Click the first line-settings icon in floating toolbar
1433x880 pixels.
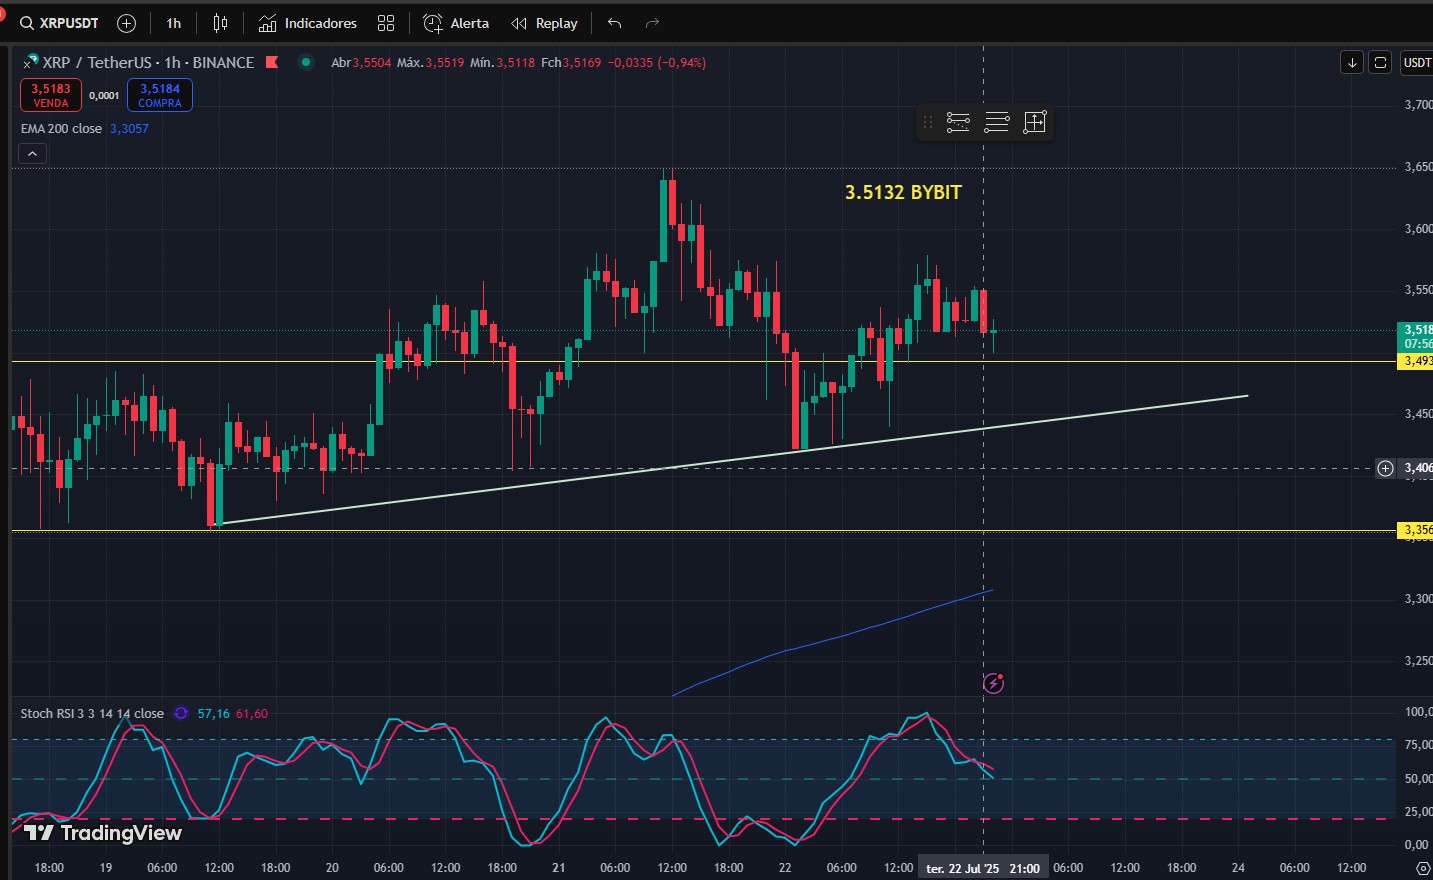(x=958, y=122)
